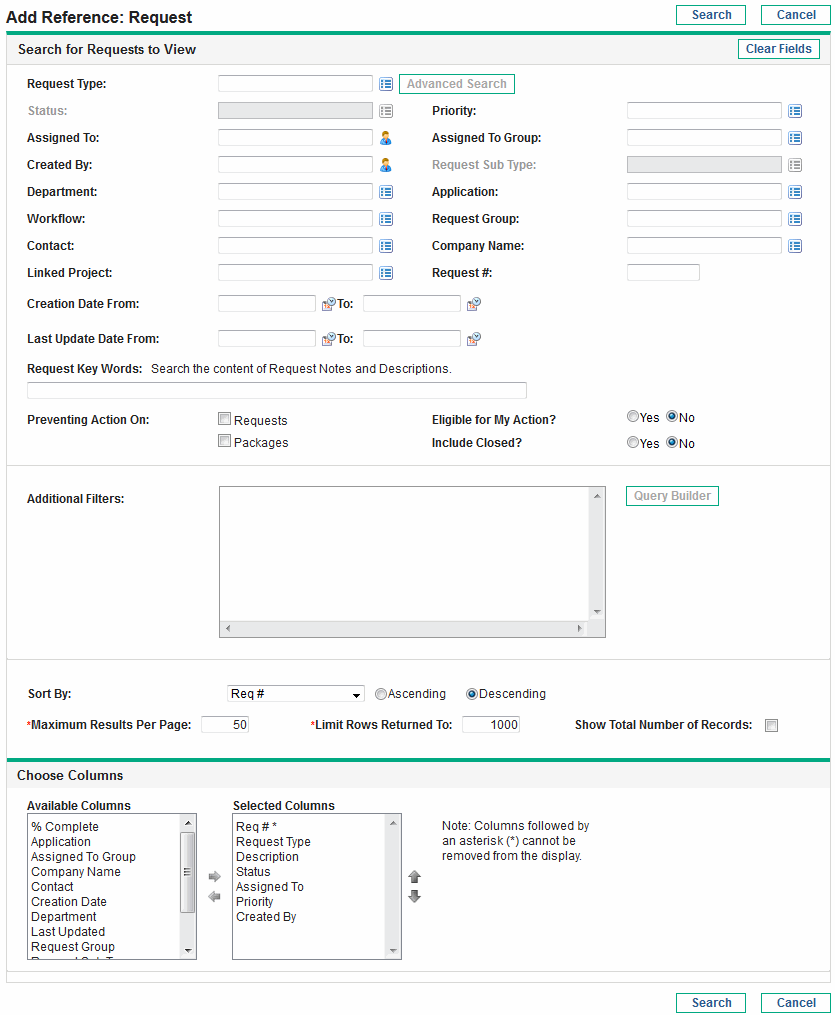Open the Company Name selector icon

pyautogui.click(x=795, y=245)
